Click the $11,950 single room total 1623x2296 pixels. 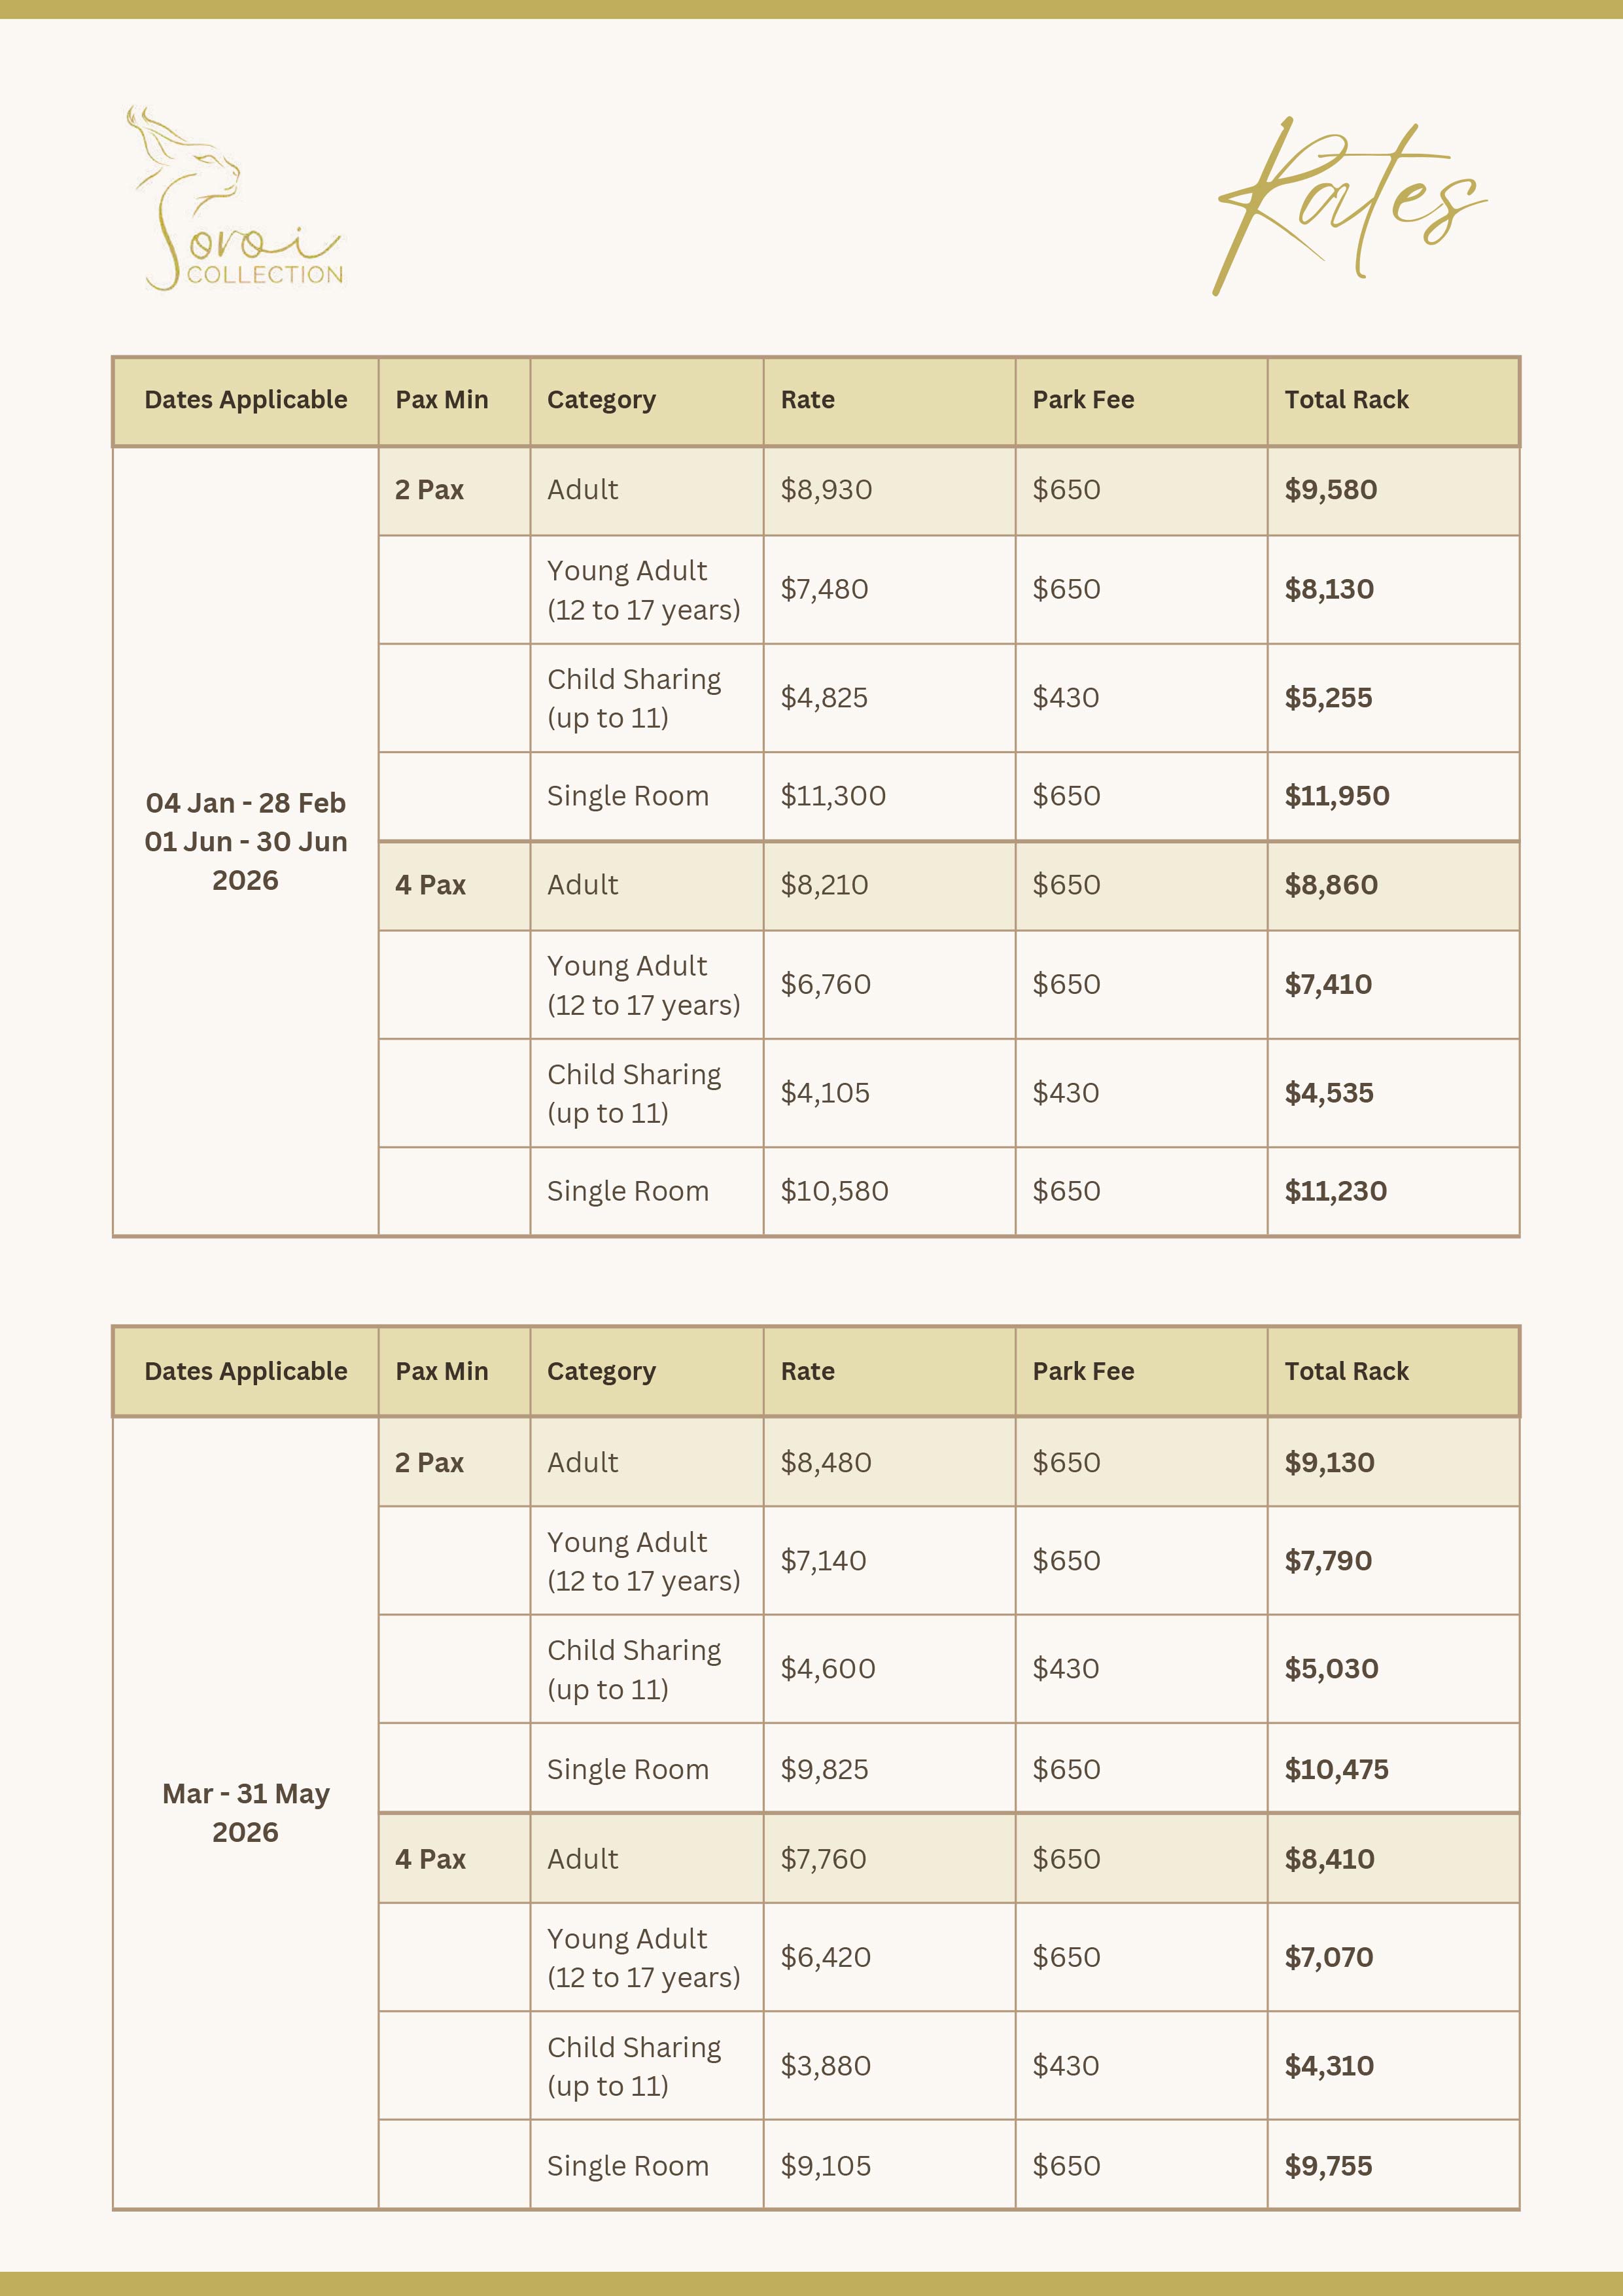(1336, 796)
